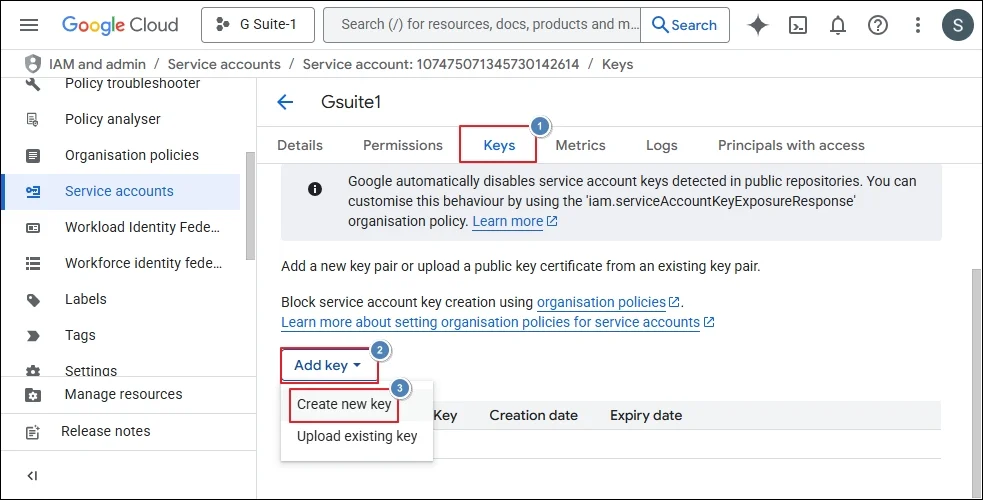Click the Gsuite1 page title

coord(351,102)
